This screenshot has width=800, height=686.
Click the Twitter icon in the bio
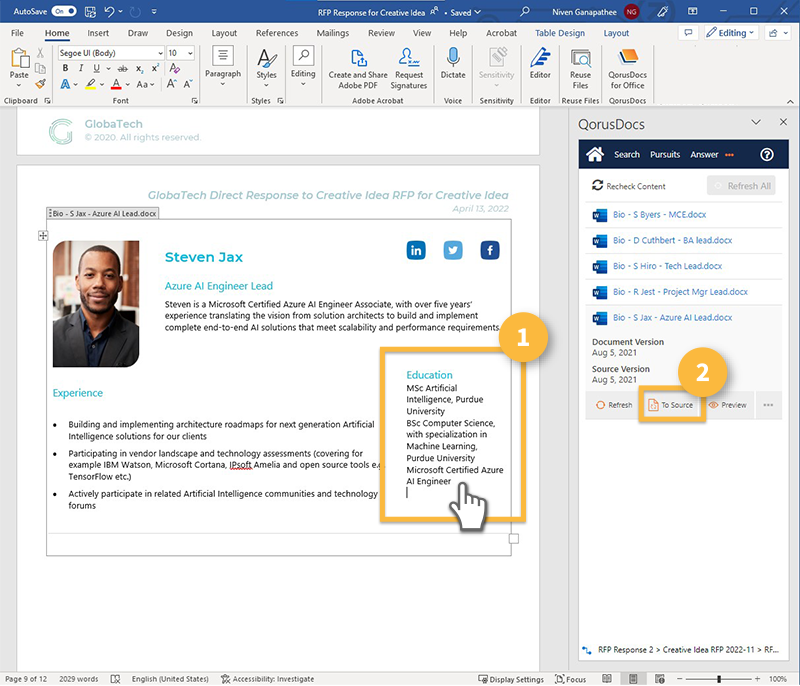pyautogui.click(x=453, y=250)
